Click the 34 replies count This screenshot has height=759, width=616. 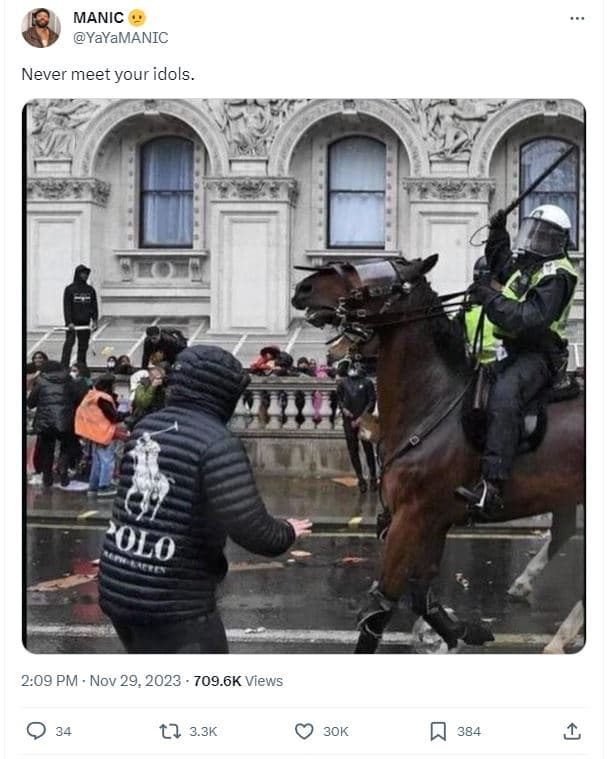(63, 731)
